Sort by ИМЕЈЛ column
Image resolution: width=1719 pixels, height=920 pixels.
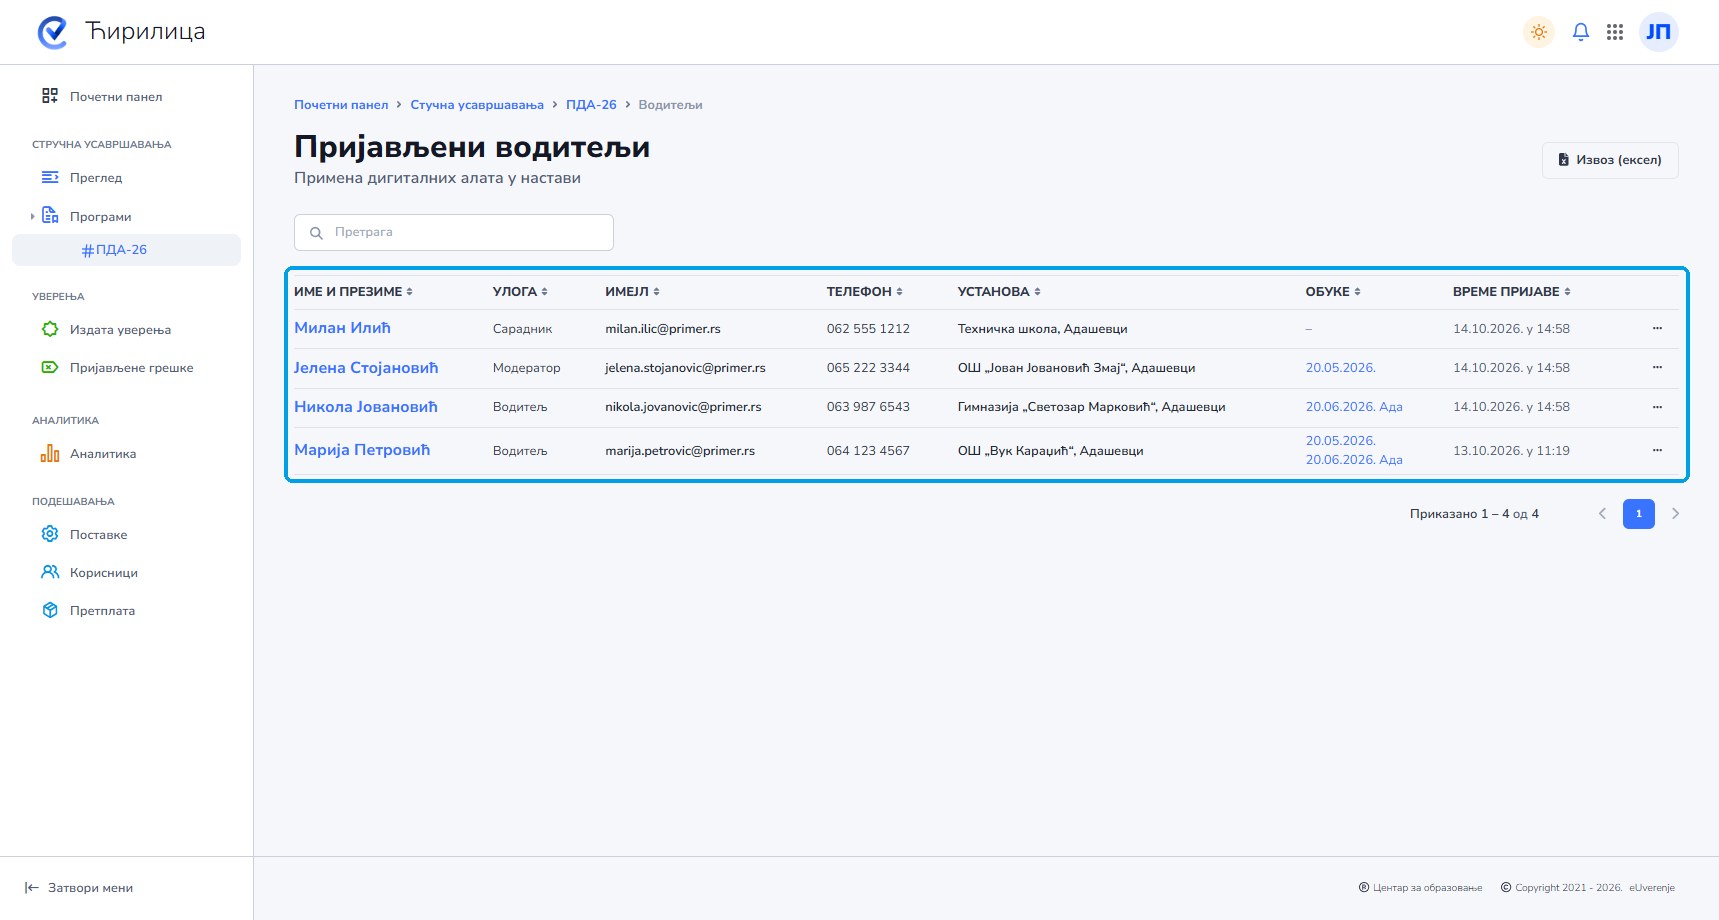632,292
